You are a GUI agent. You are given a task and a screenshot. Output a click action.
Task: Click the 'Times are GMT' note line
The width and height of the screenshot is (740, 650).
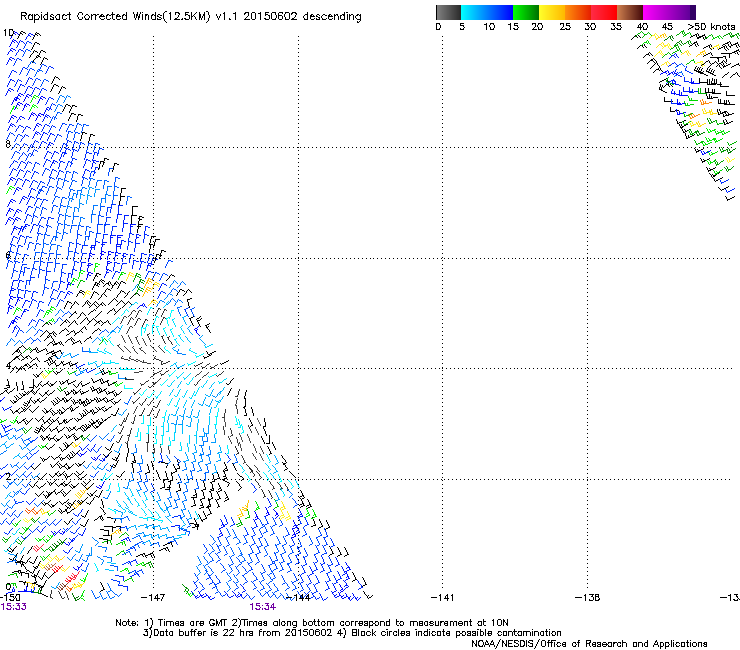pyautogui.click(x=312, y=623)
